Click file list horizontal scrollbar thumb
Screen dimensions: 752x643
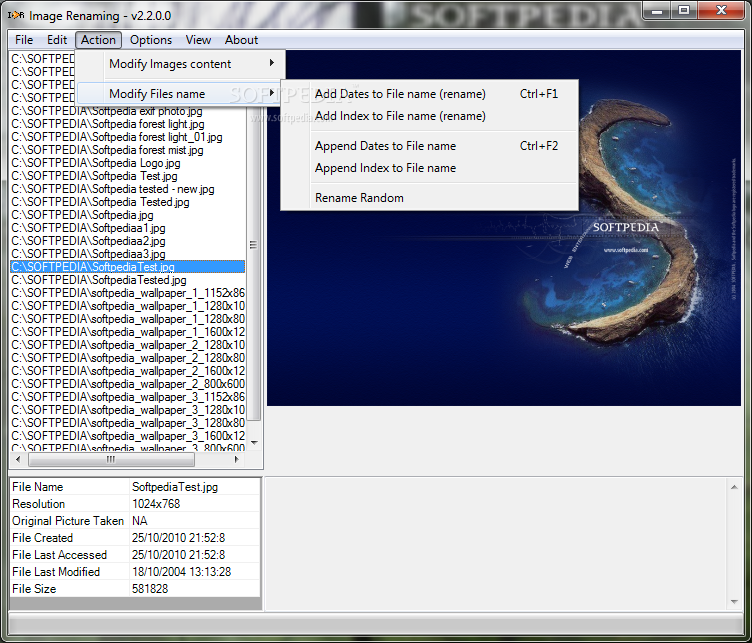point(111,459)
